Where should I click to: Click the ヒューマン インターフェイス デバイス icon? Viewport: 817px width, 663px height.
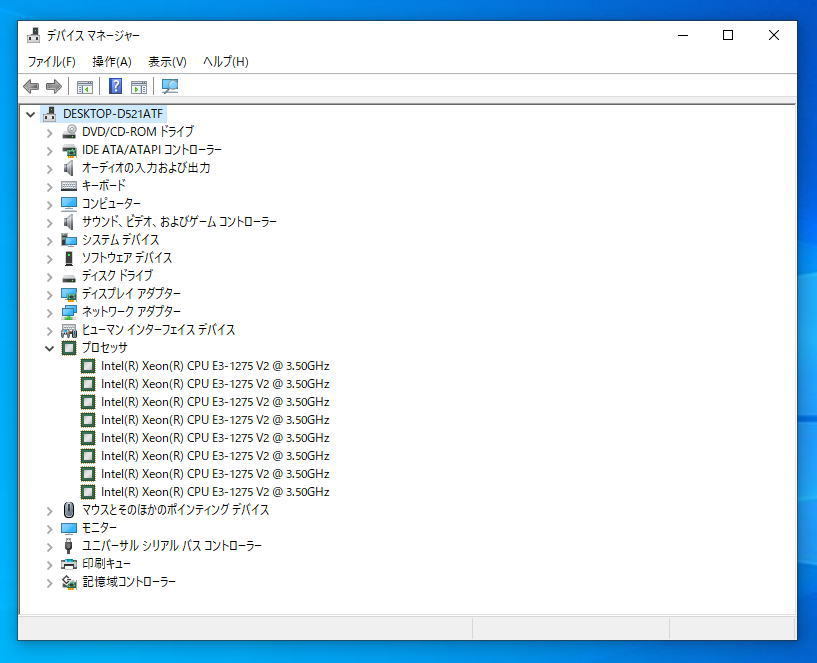click(69, 330)
